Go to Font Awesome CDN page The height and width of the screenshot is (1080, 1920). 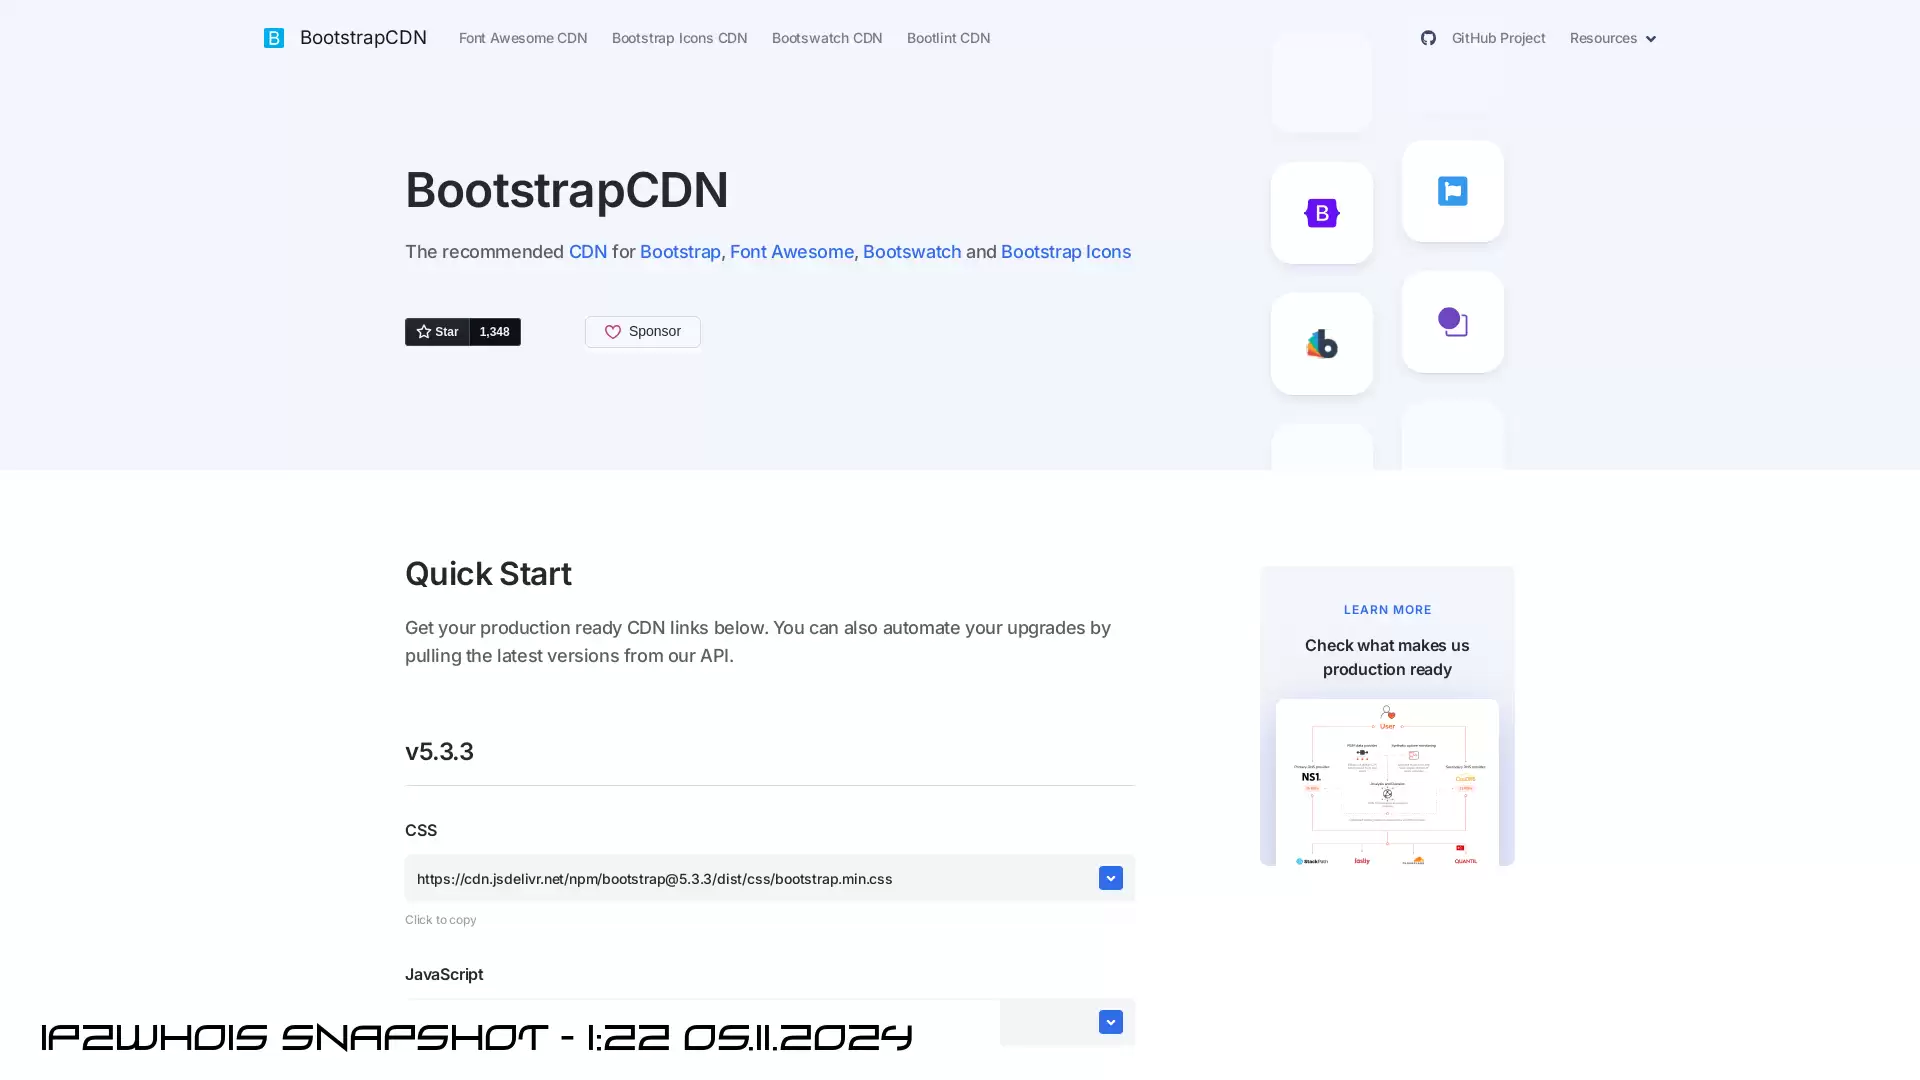coord(523,38)
